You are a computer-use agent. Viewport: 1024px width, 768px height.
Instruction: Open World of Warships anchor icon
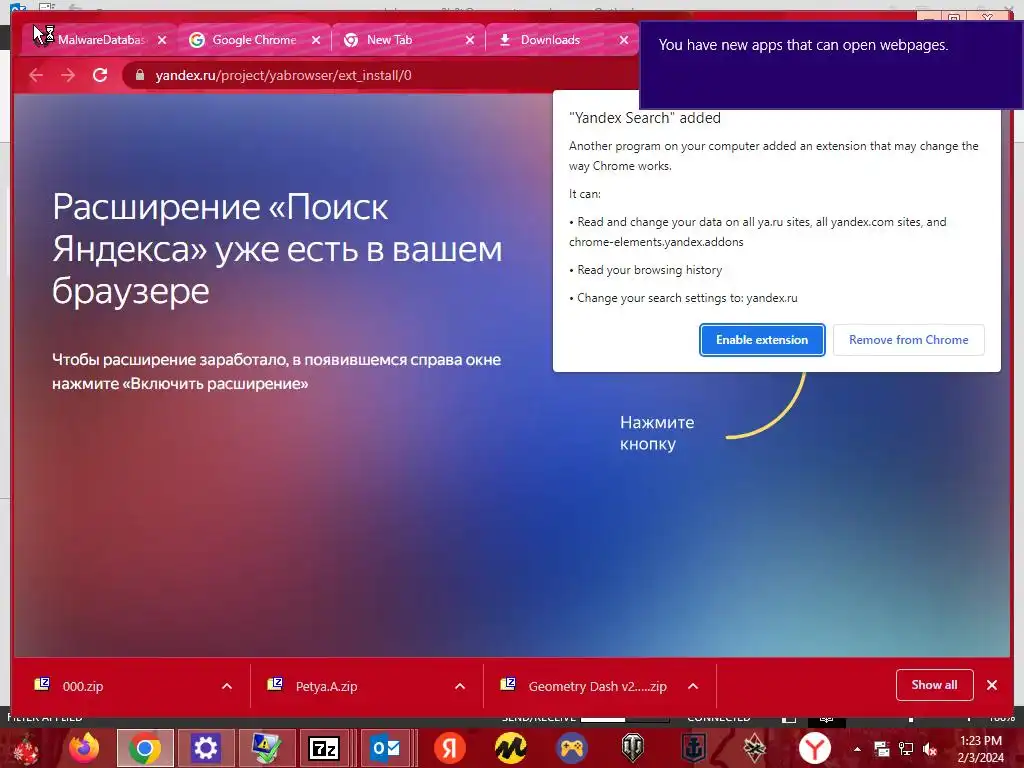(693, 748)
